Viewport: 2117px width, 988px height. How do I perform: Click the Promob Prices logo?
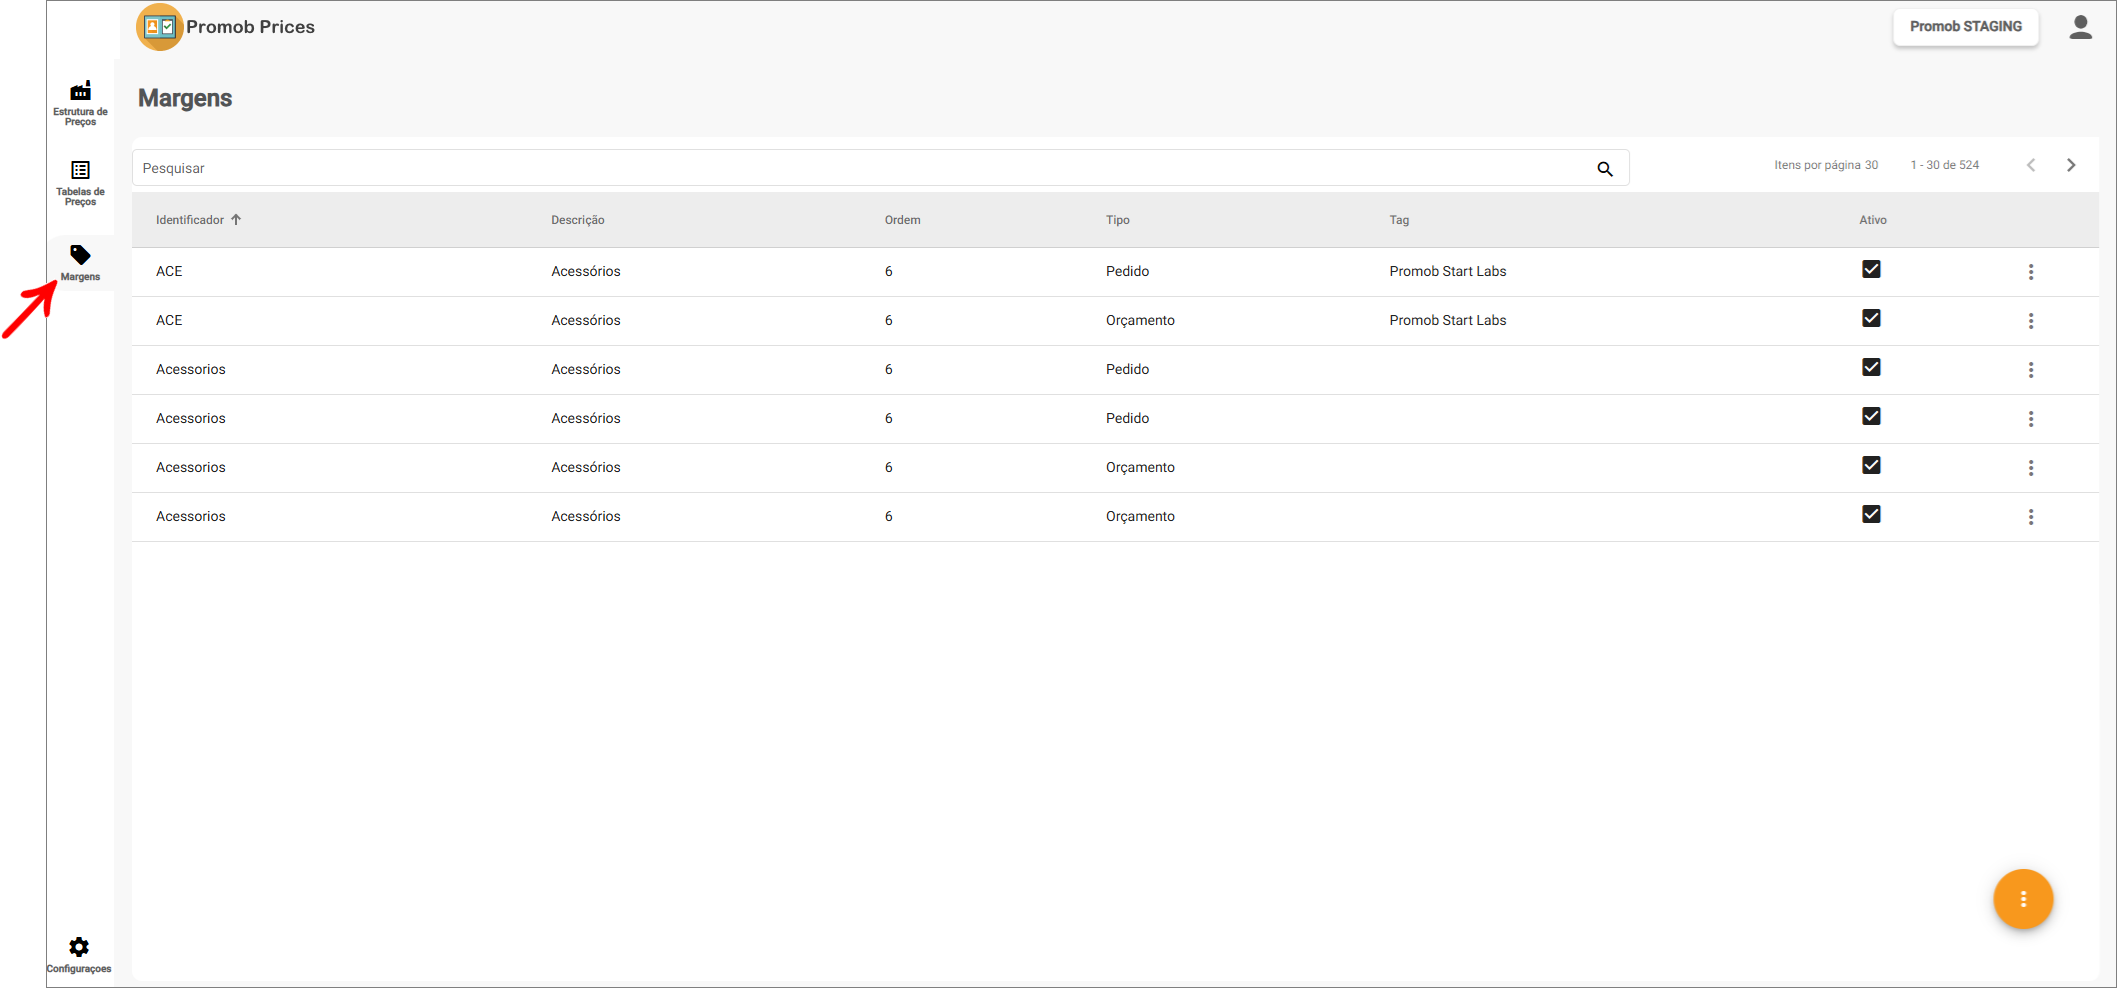click(160, 27)
